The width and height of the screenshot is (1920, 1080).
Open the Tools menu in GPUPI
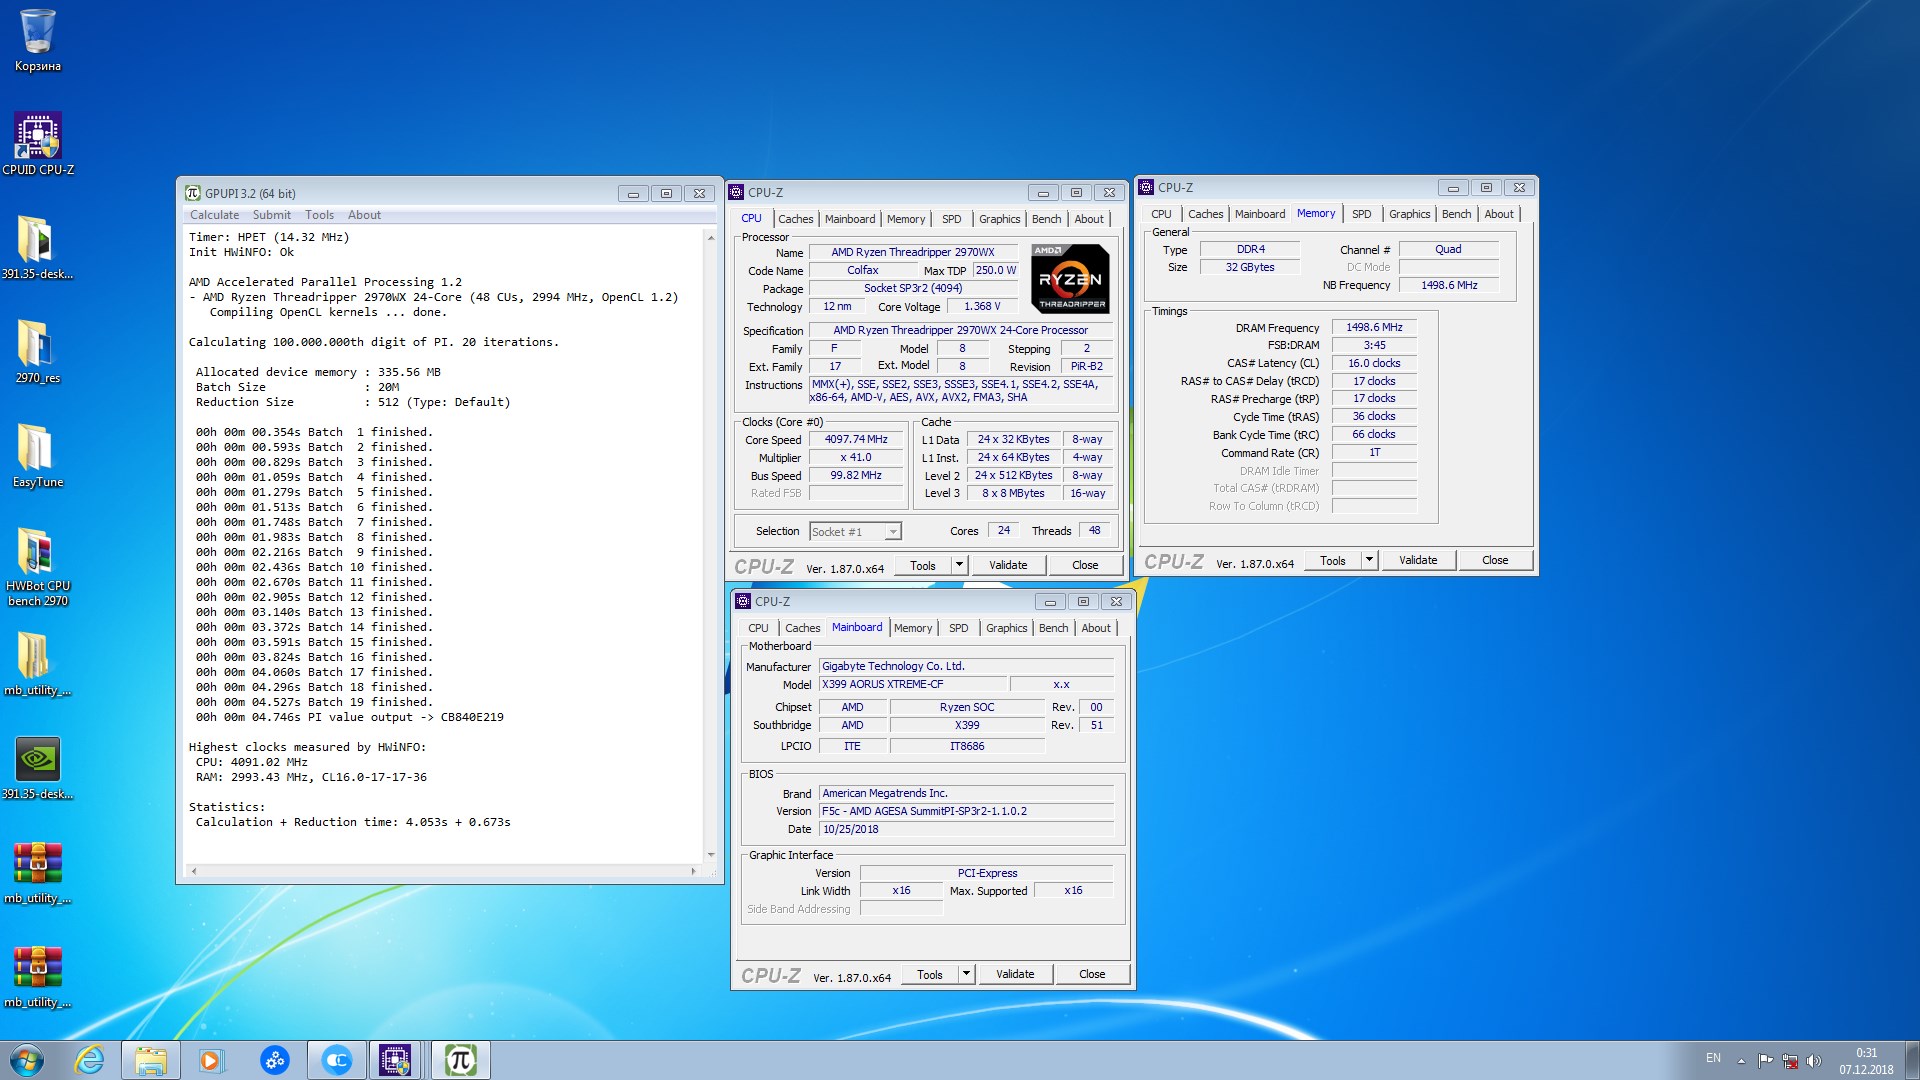coord(319,215)
